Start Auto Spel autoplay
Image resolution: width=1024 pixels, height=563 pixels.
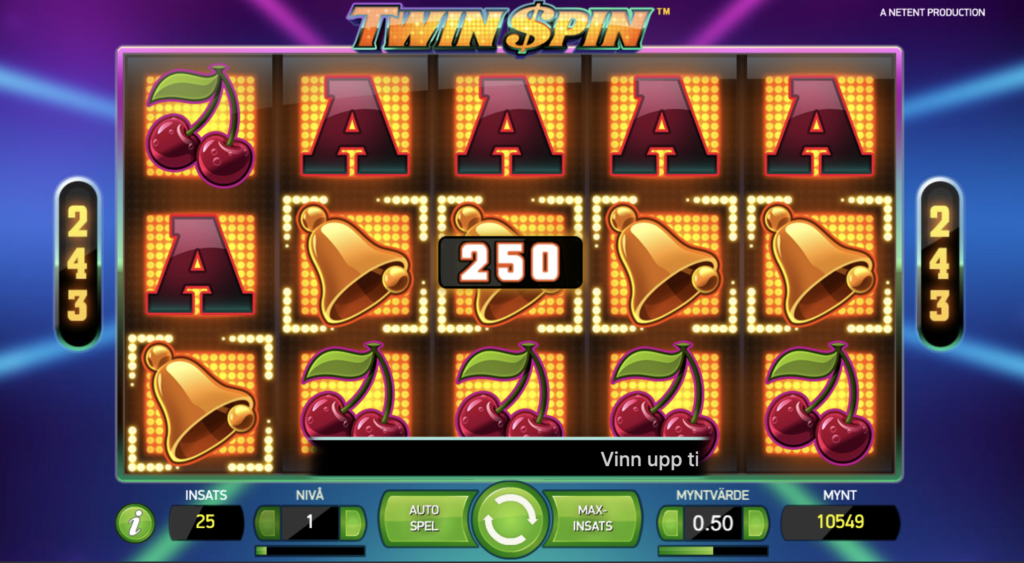424,518
